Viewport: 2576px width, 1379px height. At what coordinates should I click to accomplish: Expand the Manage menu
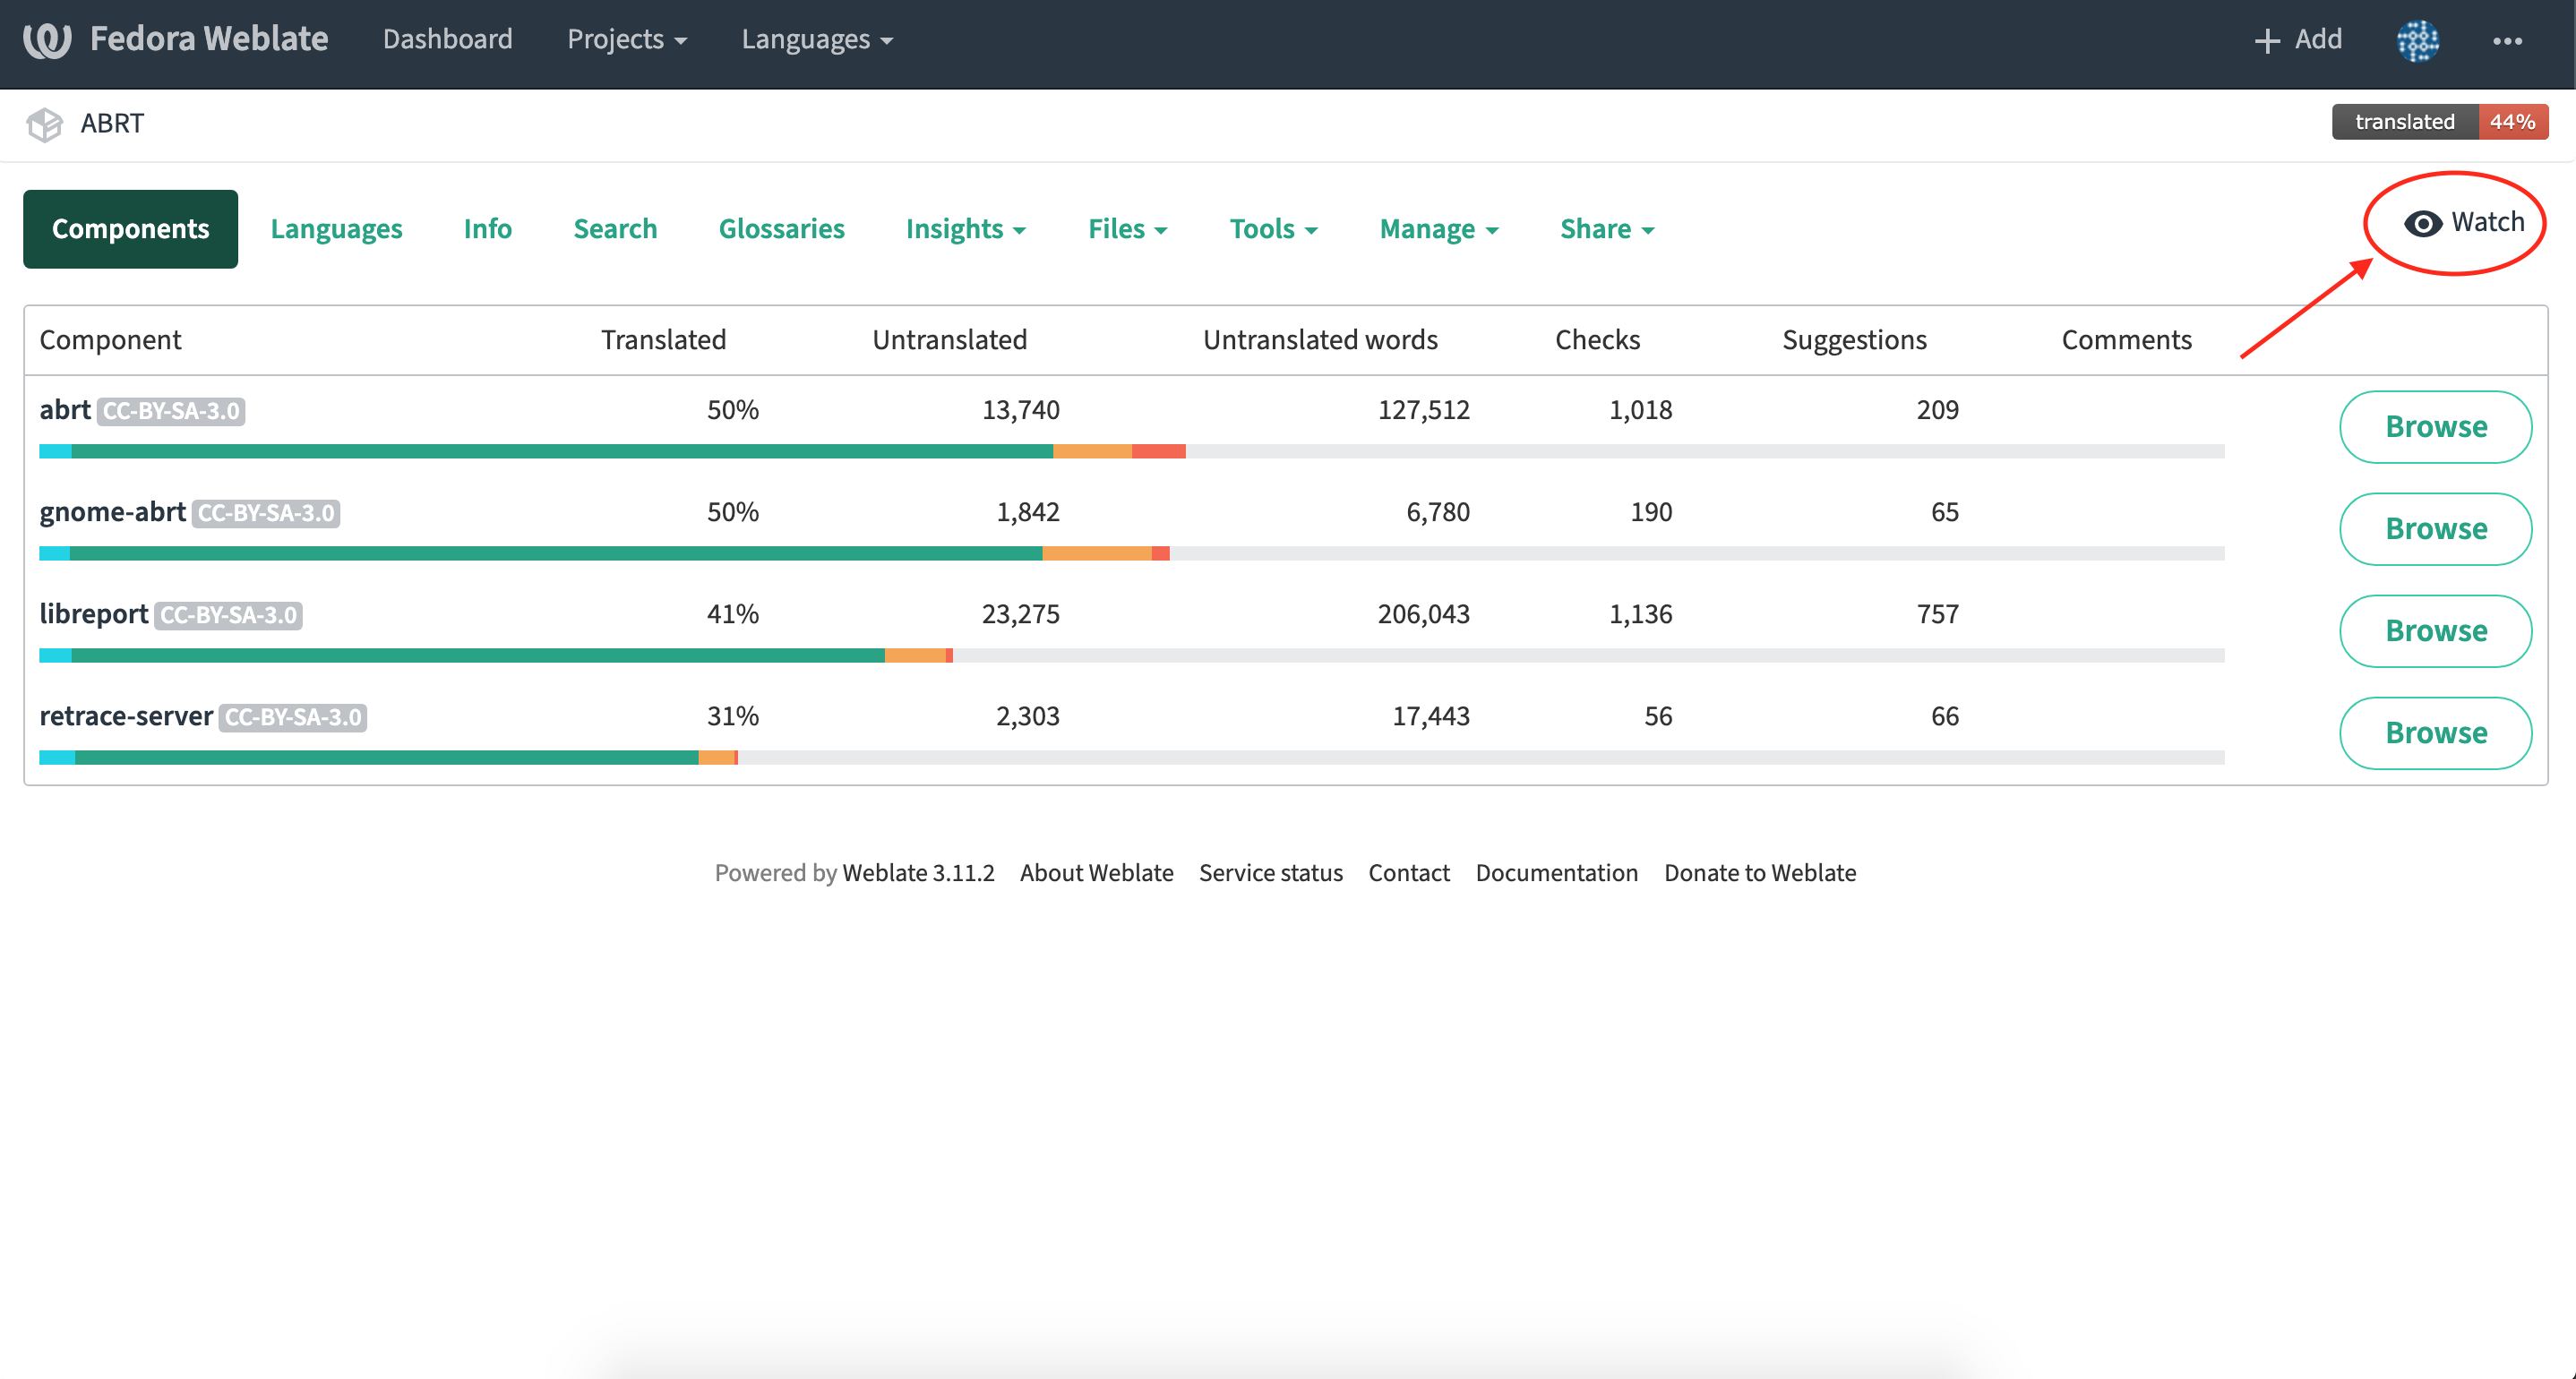(1439, 229)
